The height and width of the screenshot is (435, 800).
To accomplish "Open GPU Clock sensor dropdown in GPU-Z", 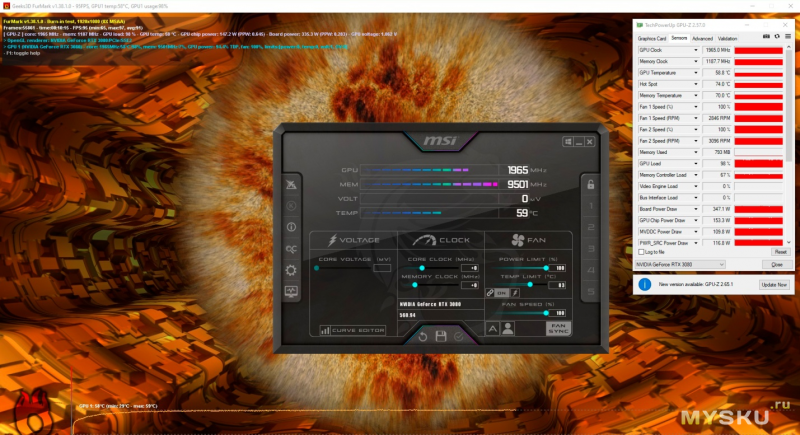I will point(695,50).
